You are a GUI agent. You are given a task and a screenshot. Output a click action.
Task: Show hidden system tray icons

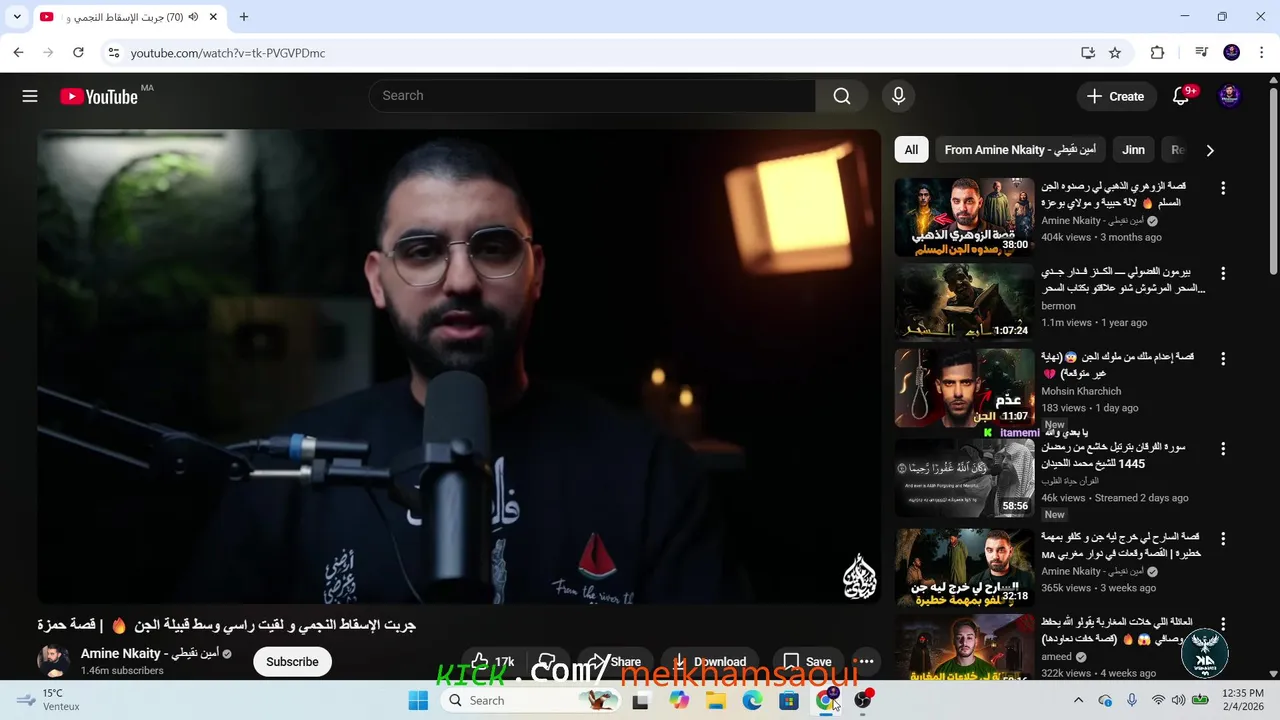pyautogui.click(x=1078, y=701)
